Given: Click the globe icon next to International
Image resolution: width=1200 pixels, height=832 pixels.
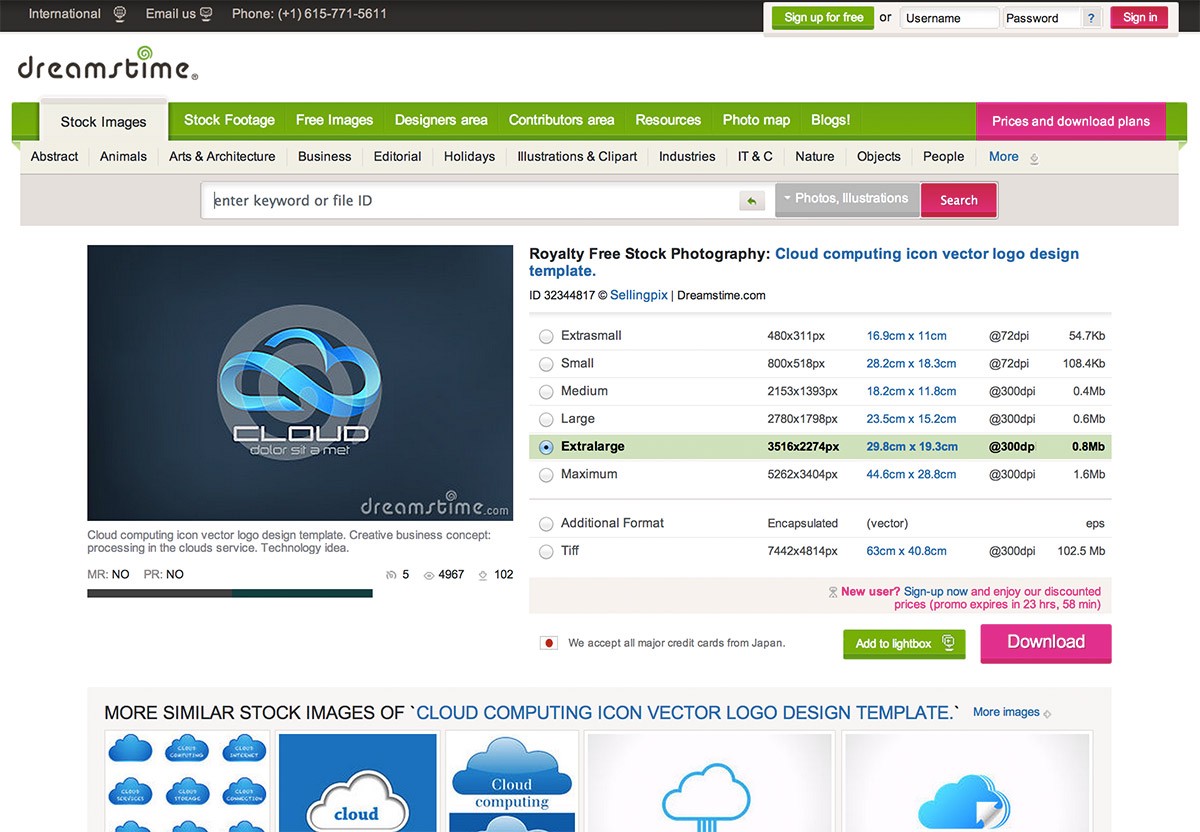Looking at the screenshot, I should [120, 14].
